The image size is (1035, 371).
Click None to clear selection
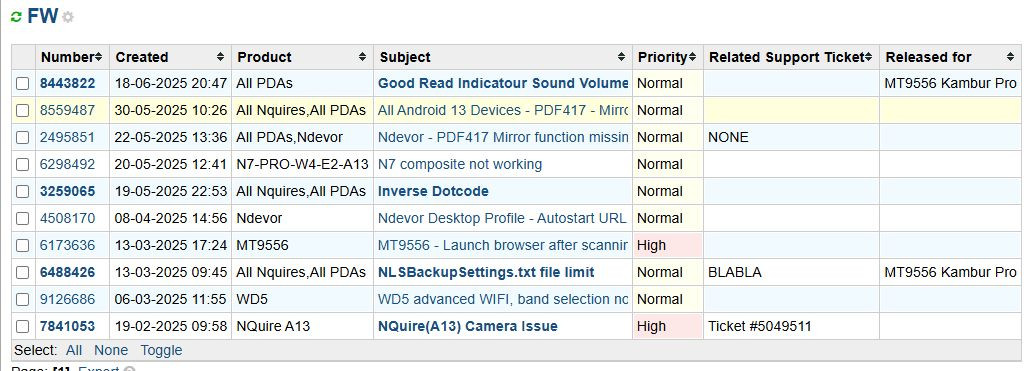click(111, 351)
